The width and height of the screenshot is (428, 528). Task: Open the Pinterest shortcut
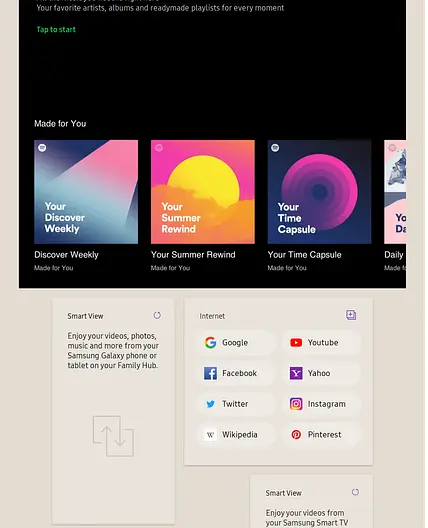pyautogui.click(x=321, y=434)
